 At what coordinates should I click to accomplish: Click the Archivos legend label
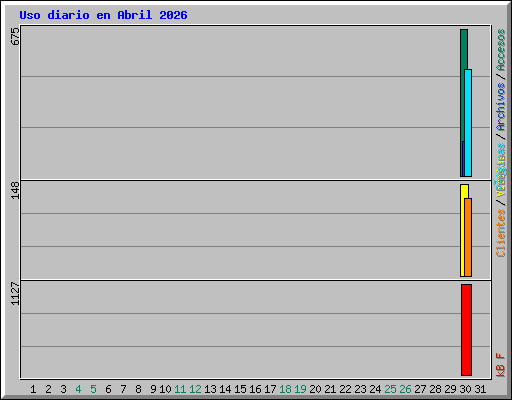[501, 107]
